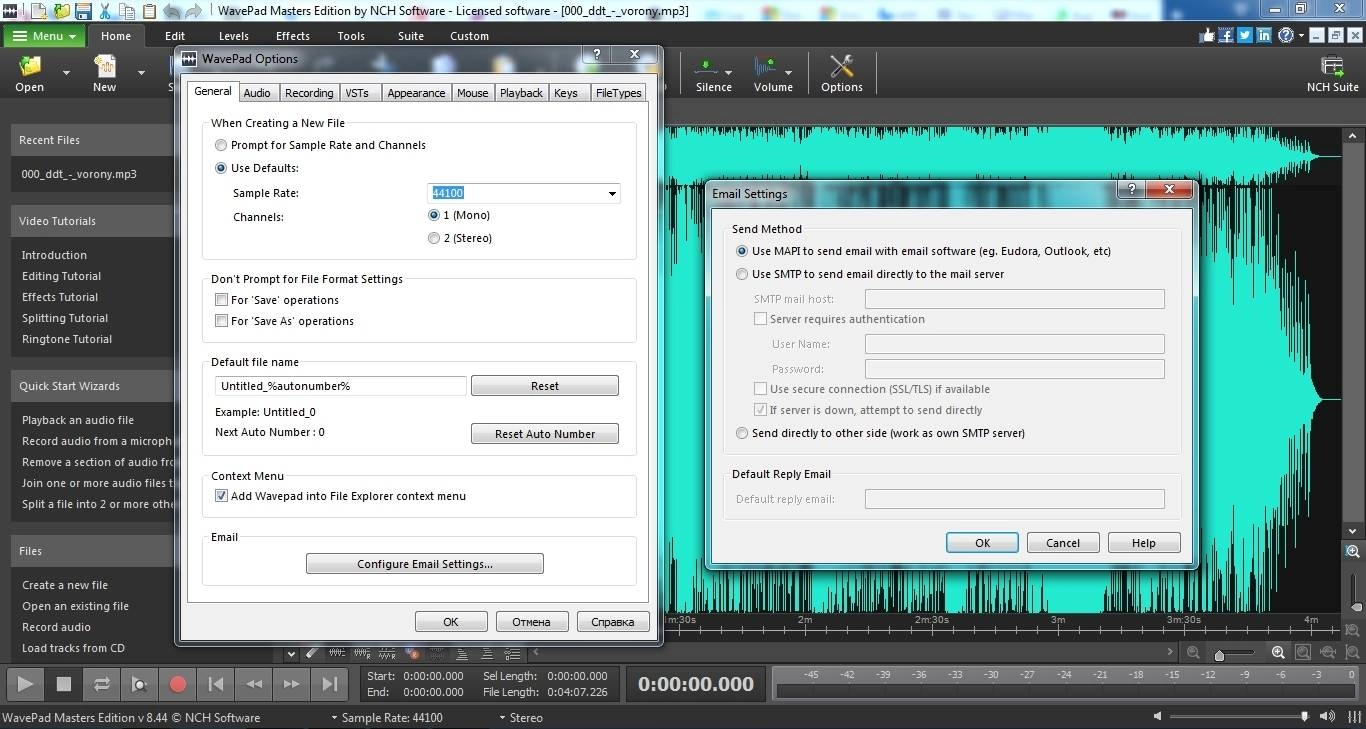Open the Options wrench toolbar icon
This screenshot has height=729, width=1366.
(x=841, y=67)
